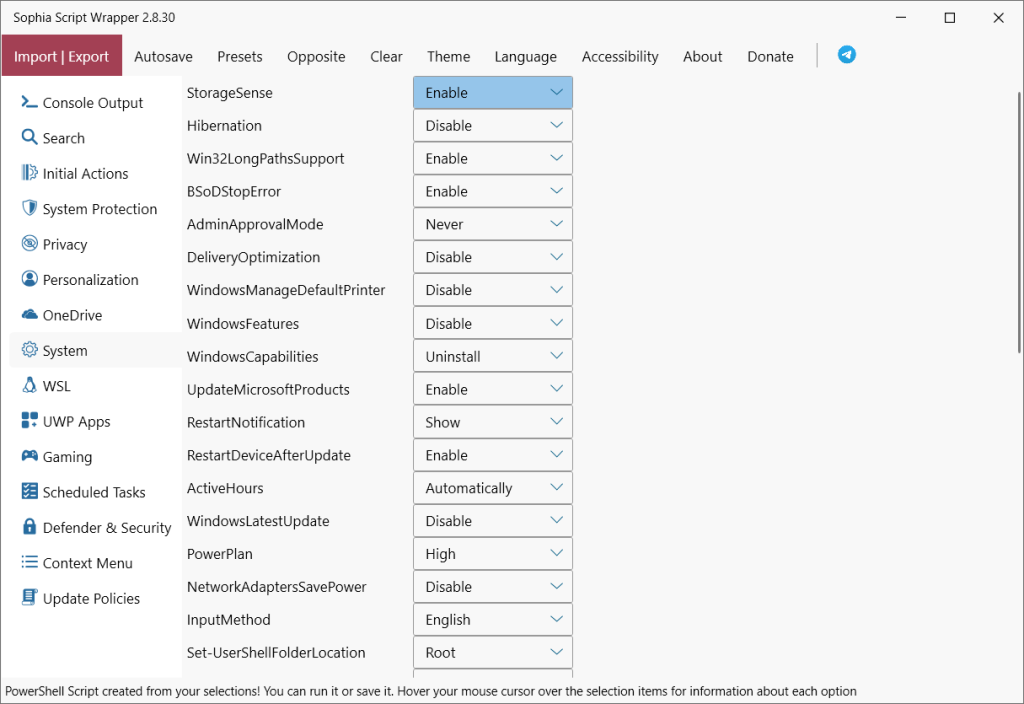
Task: Click the Autosave menu item
Action: (163, 57)
